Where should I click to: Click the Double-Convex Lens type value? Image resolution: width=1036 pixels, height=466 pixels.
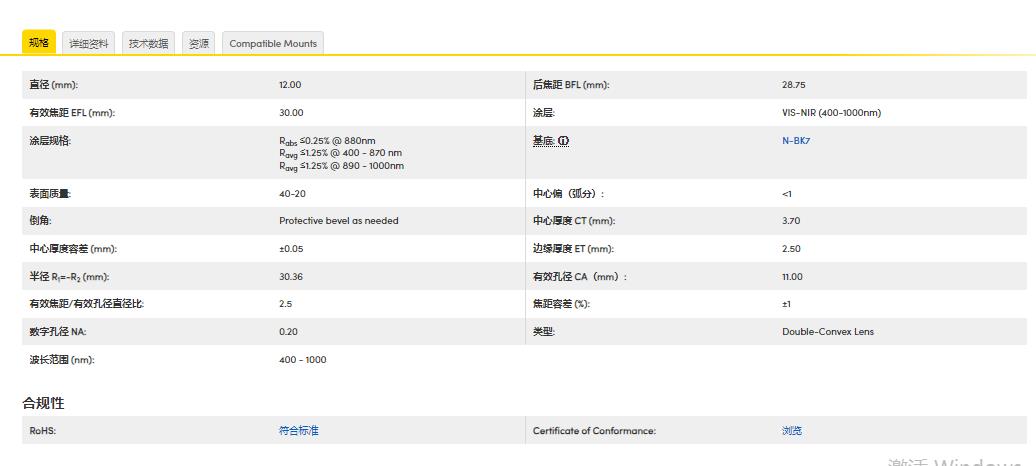coord(827,332)
